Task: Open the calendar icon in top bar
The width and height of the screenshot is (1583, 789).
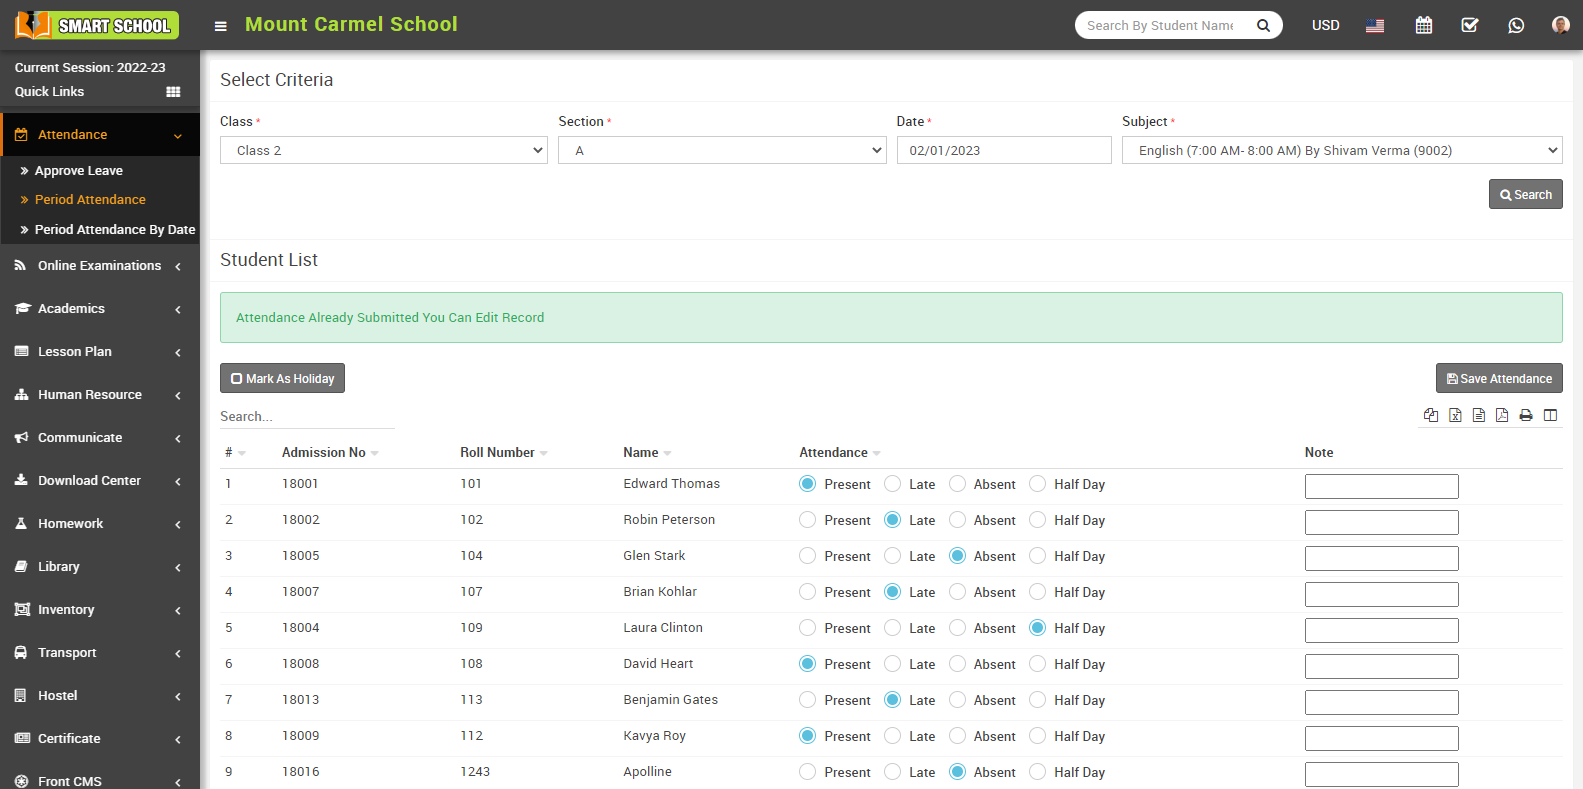Action: (1423, 25)
